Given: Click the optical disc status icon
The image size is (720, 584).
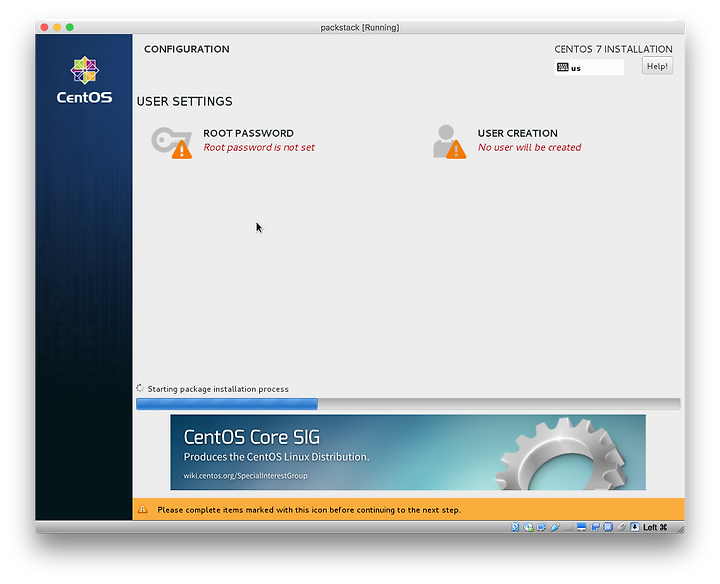Looking at the screenshot, I should pyautogui.click(x=529, y=527).
